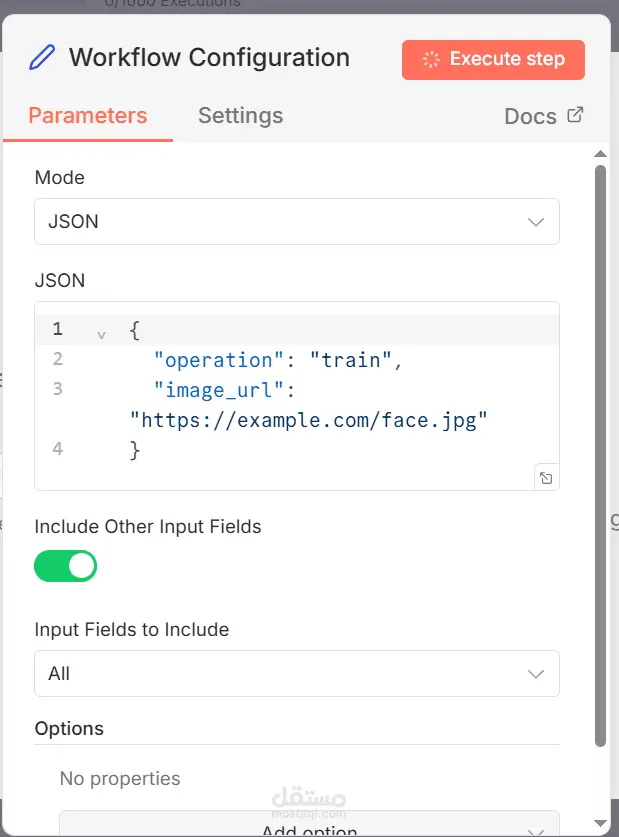This screenshot has height=837, width=619.
Task: Switch to the Settings tab
Action: 240,116
